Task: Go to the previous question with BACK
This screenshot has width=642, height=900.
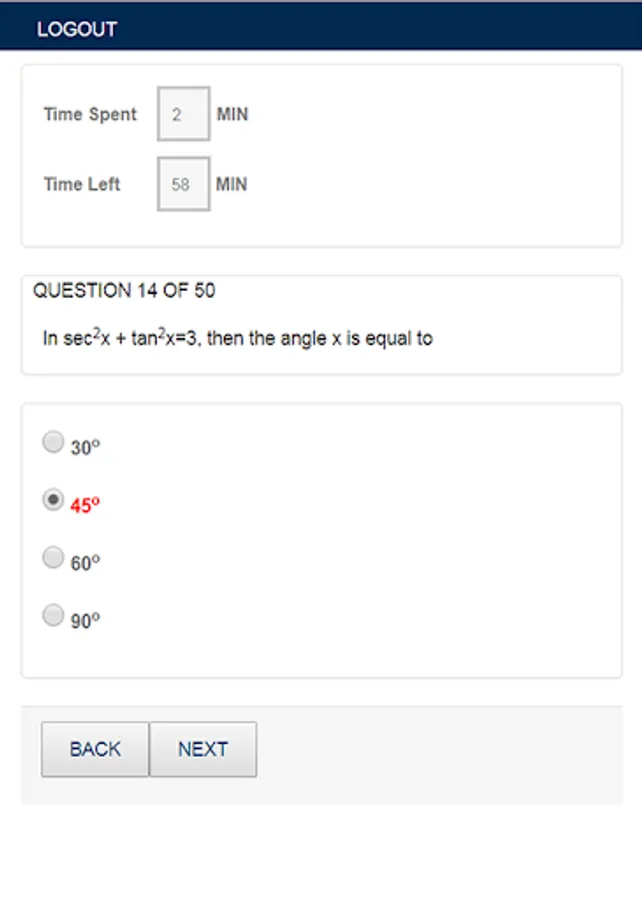Action: coord(95,749)
